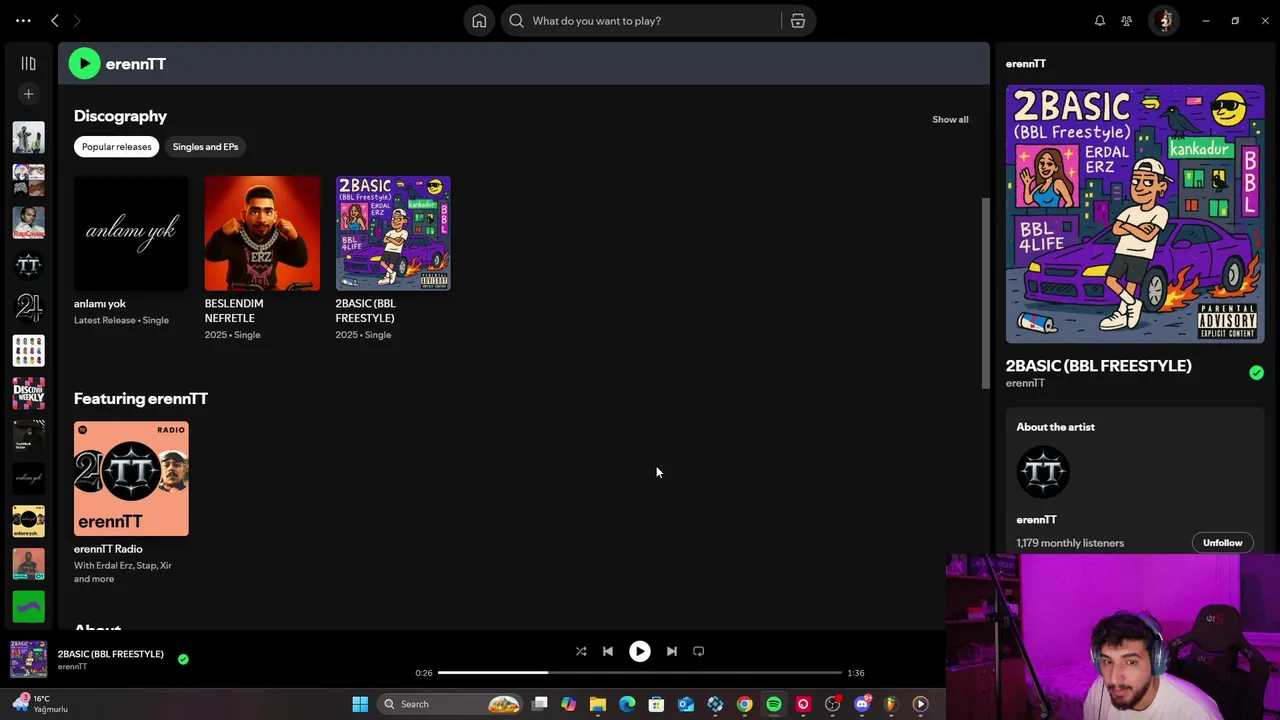Click the erennTT artist name in the bottom bar

[x=72, y=667]
